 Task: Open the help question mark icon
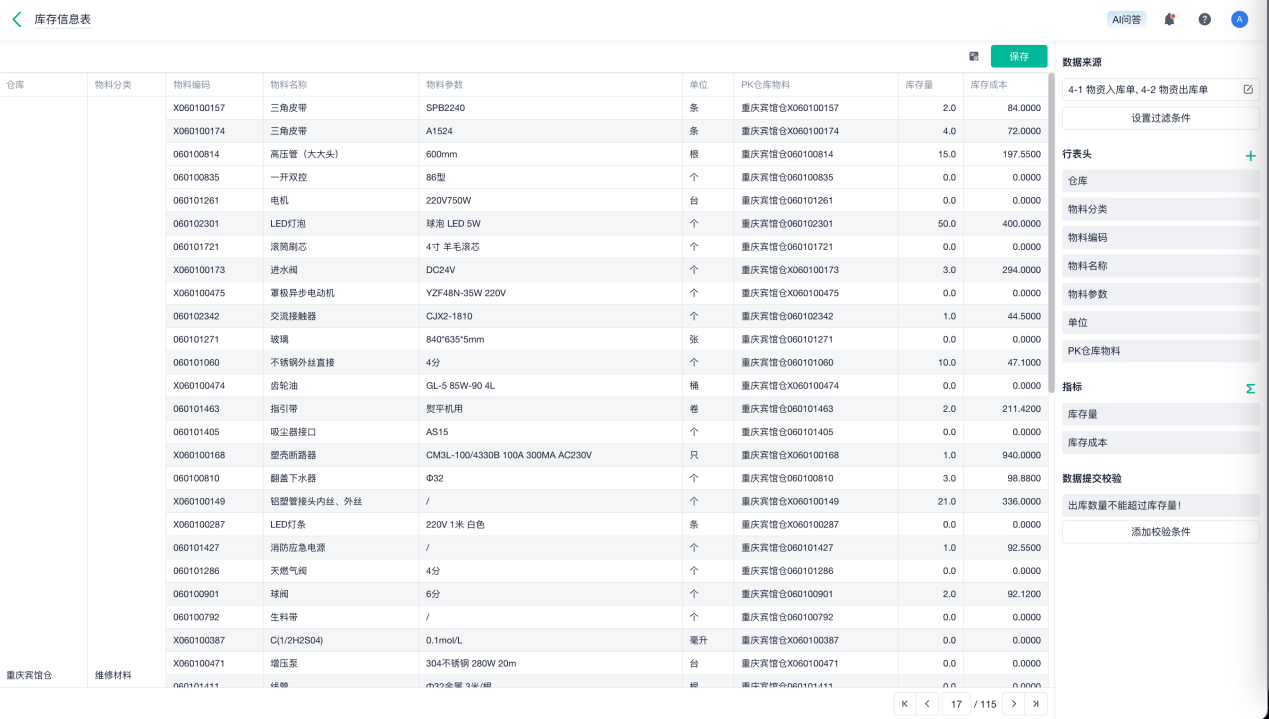pyautogui.click(x=1204, y=19)
